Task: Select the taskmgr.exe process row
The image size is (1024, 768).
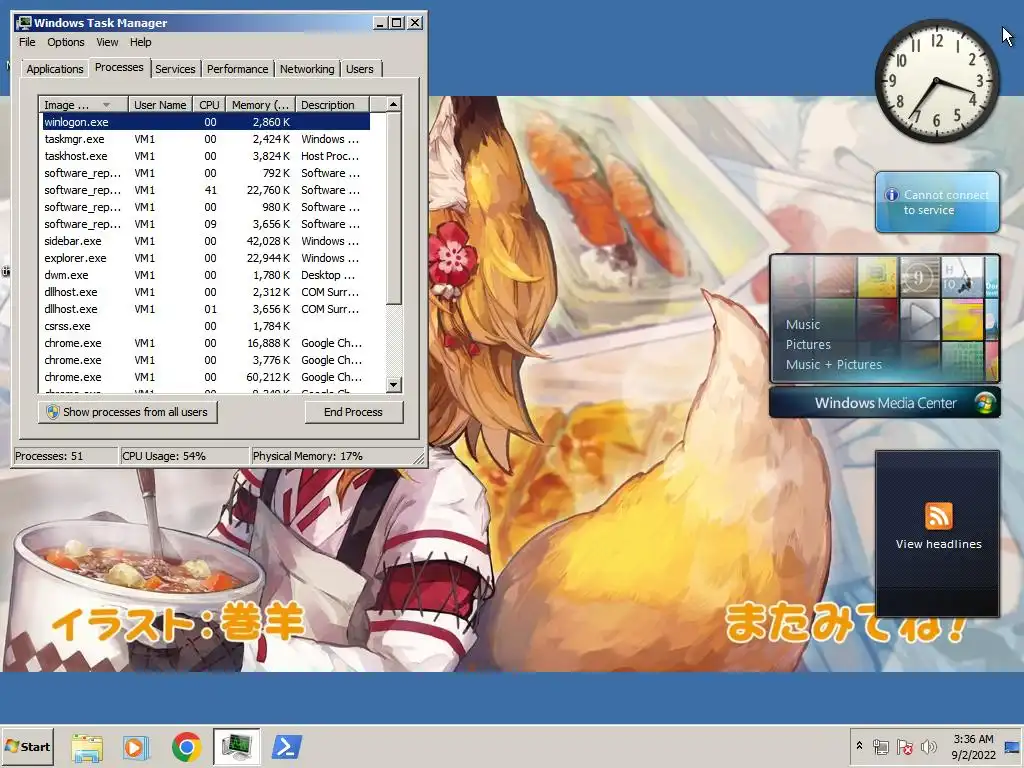Action: (x=206, y=139)
